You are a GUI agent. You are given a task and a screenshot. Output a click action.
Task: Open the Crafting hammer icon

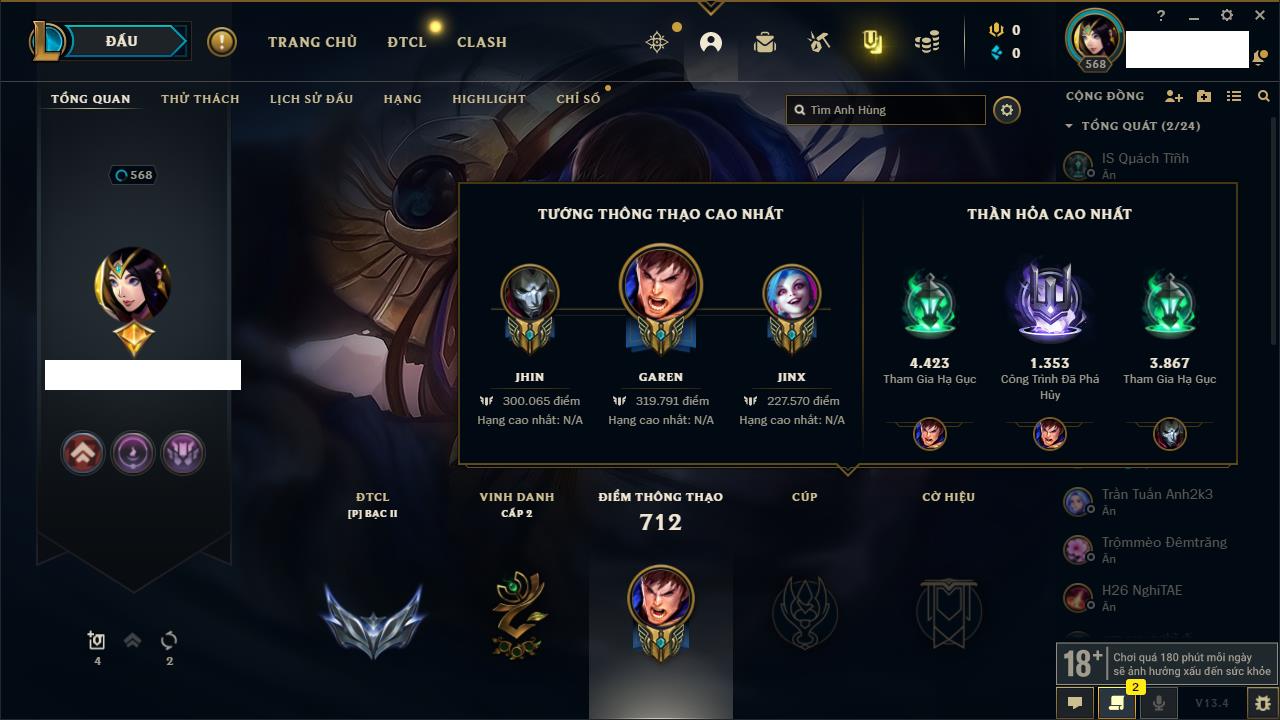tap(819, 42)
